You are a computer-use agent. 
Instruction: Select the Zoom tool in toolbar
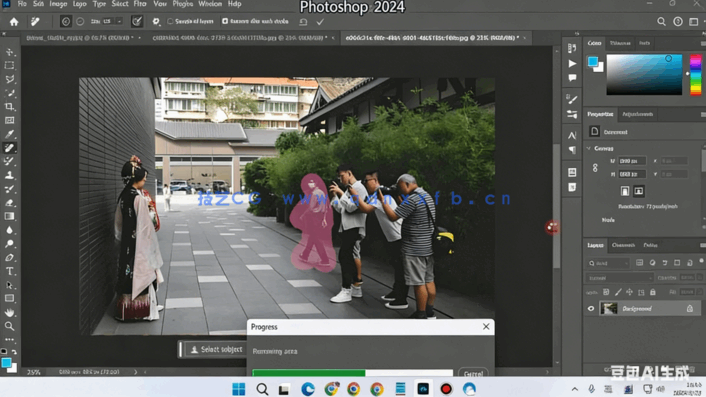click(x=9, y=326)
